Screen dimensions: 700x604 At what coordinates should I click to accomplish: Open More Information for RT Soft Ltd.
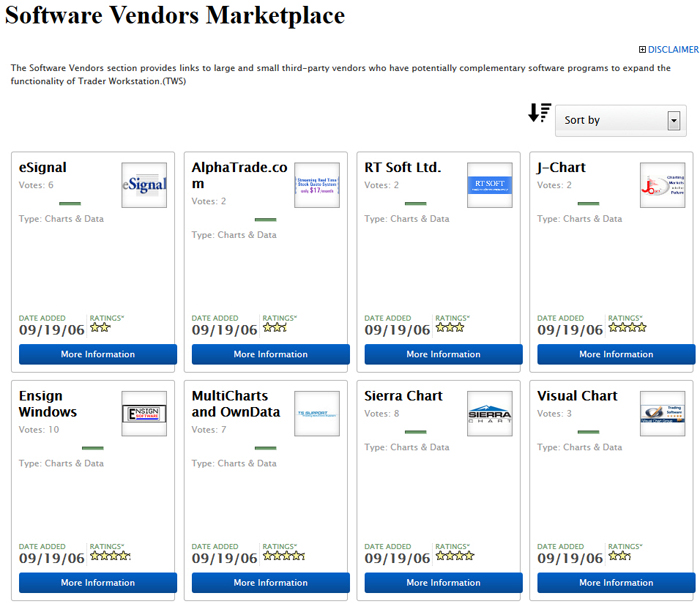click(443, 354)
